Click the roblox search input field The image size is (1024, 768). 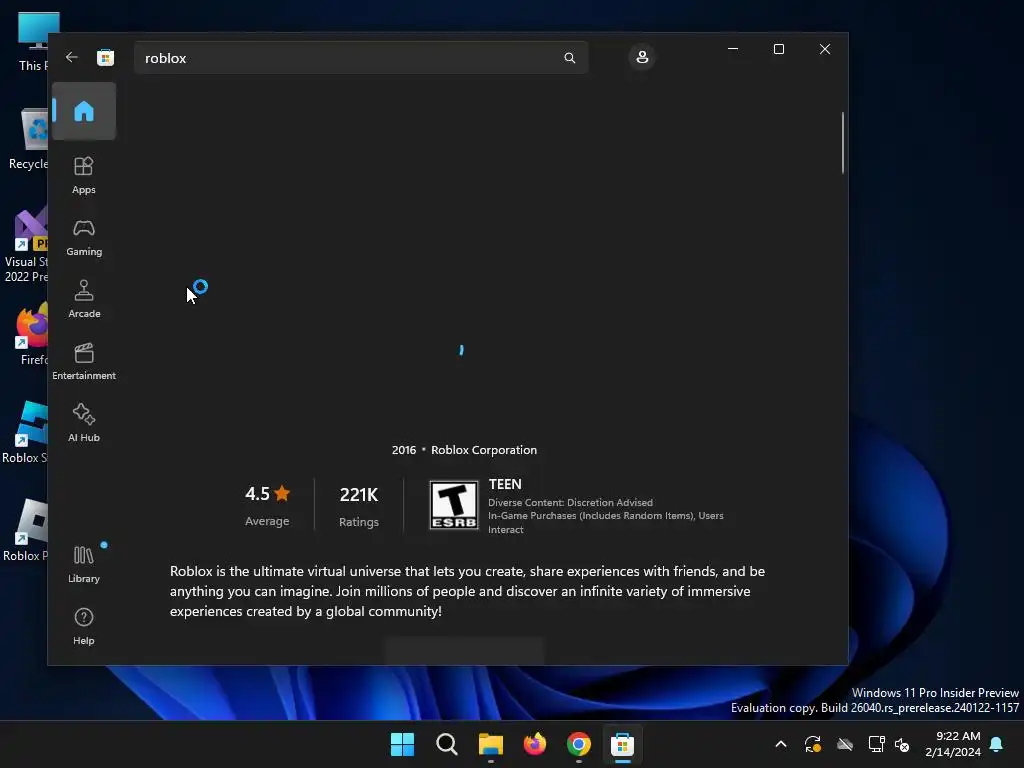[x=360, y=58]
